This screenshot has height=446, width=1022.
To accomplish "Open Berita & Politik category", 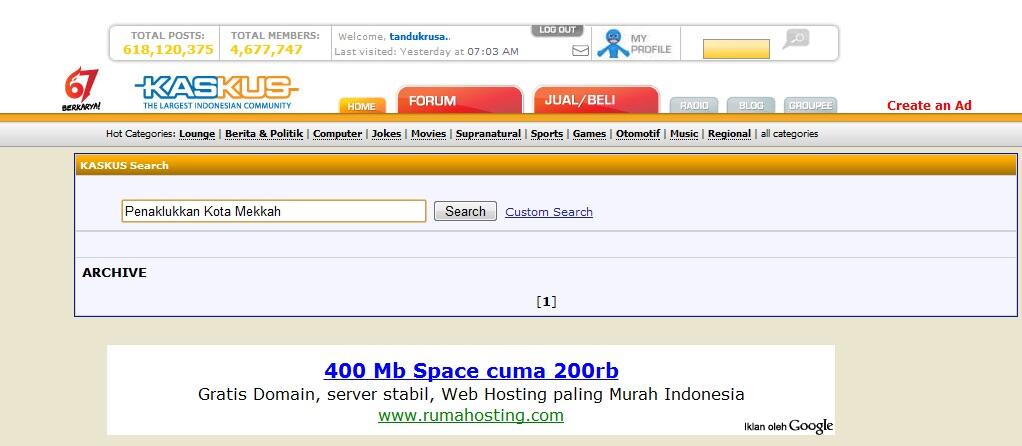I will [264, 134].
